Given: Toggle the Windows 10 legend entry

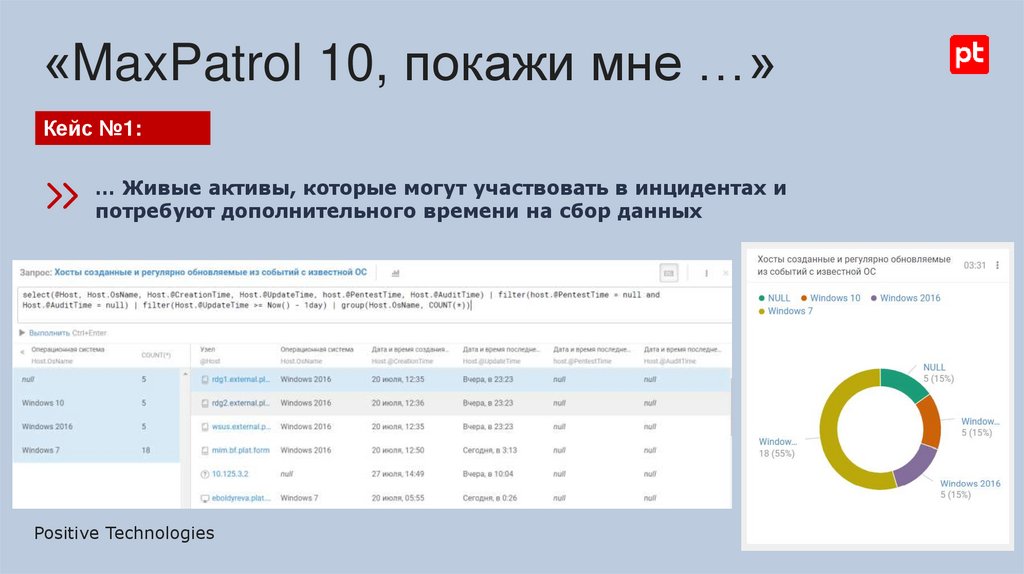Looking at the screenshot, I should [831, 298].
